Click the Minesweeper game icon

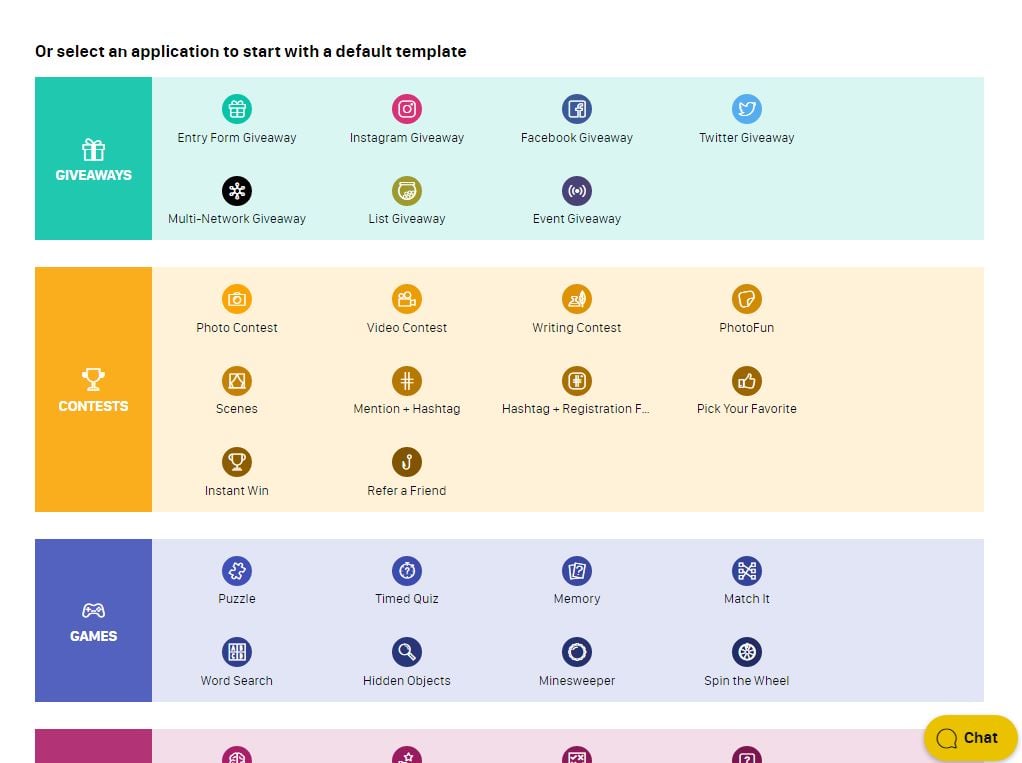577,653
